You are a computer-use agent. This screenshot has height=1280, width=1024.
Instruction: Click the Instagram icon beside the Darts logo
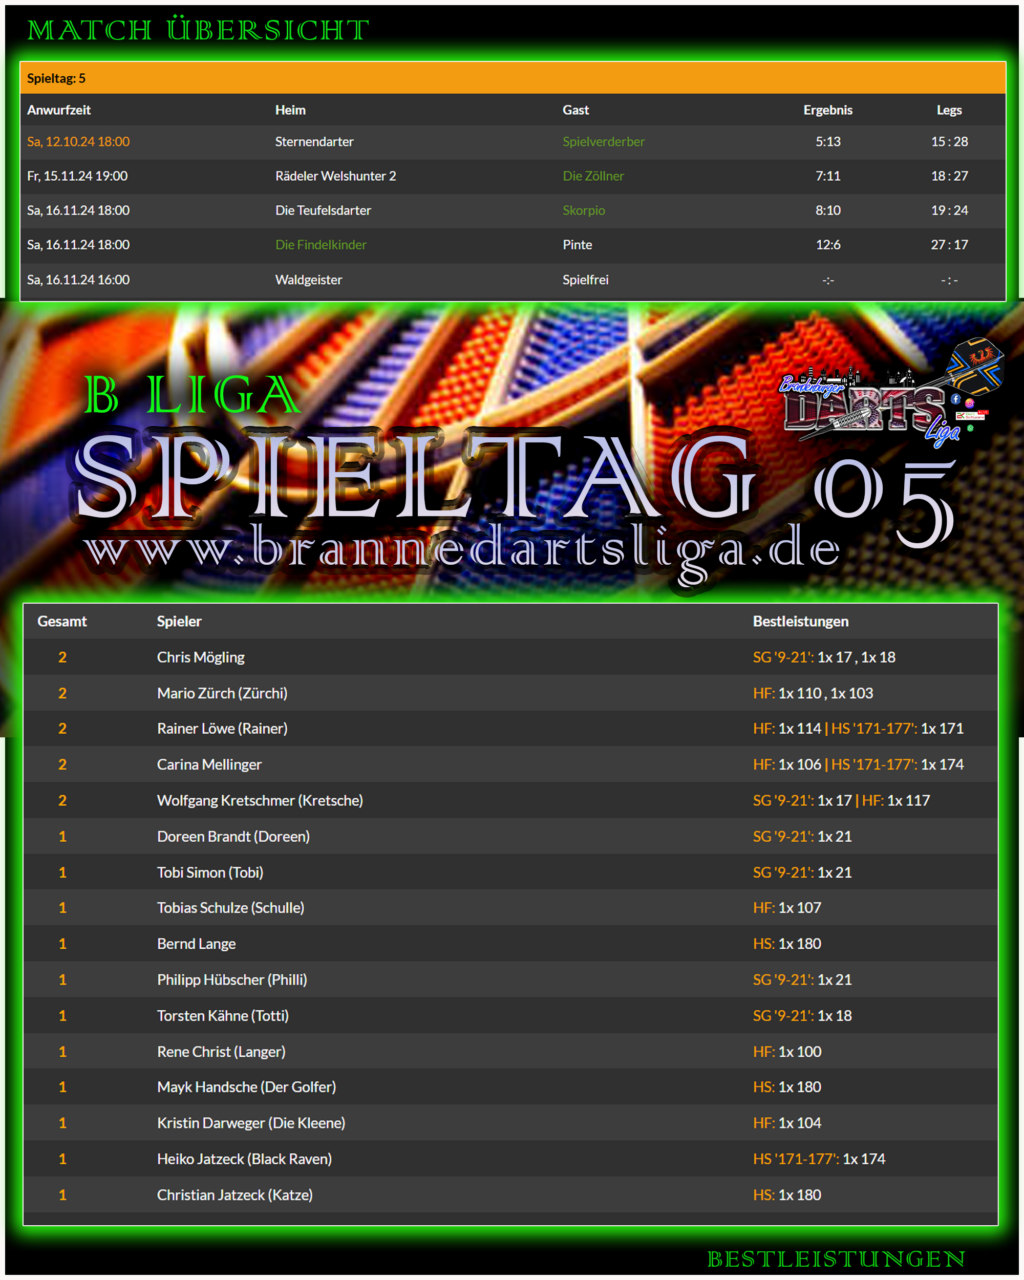click(x=970, y=403)
